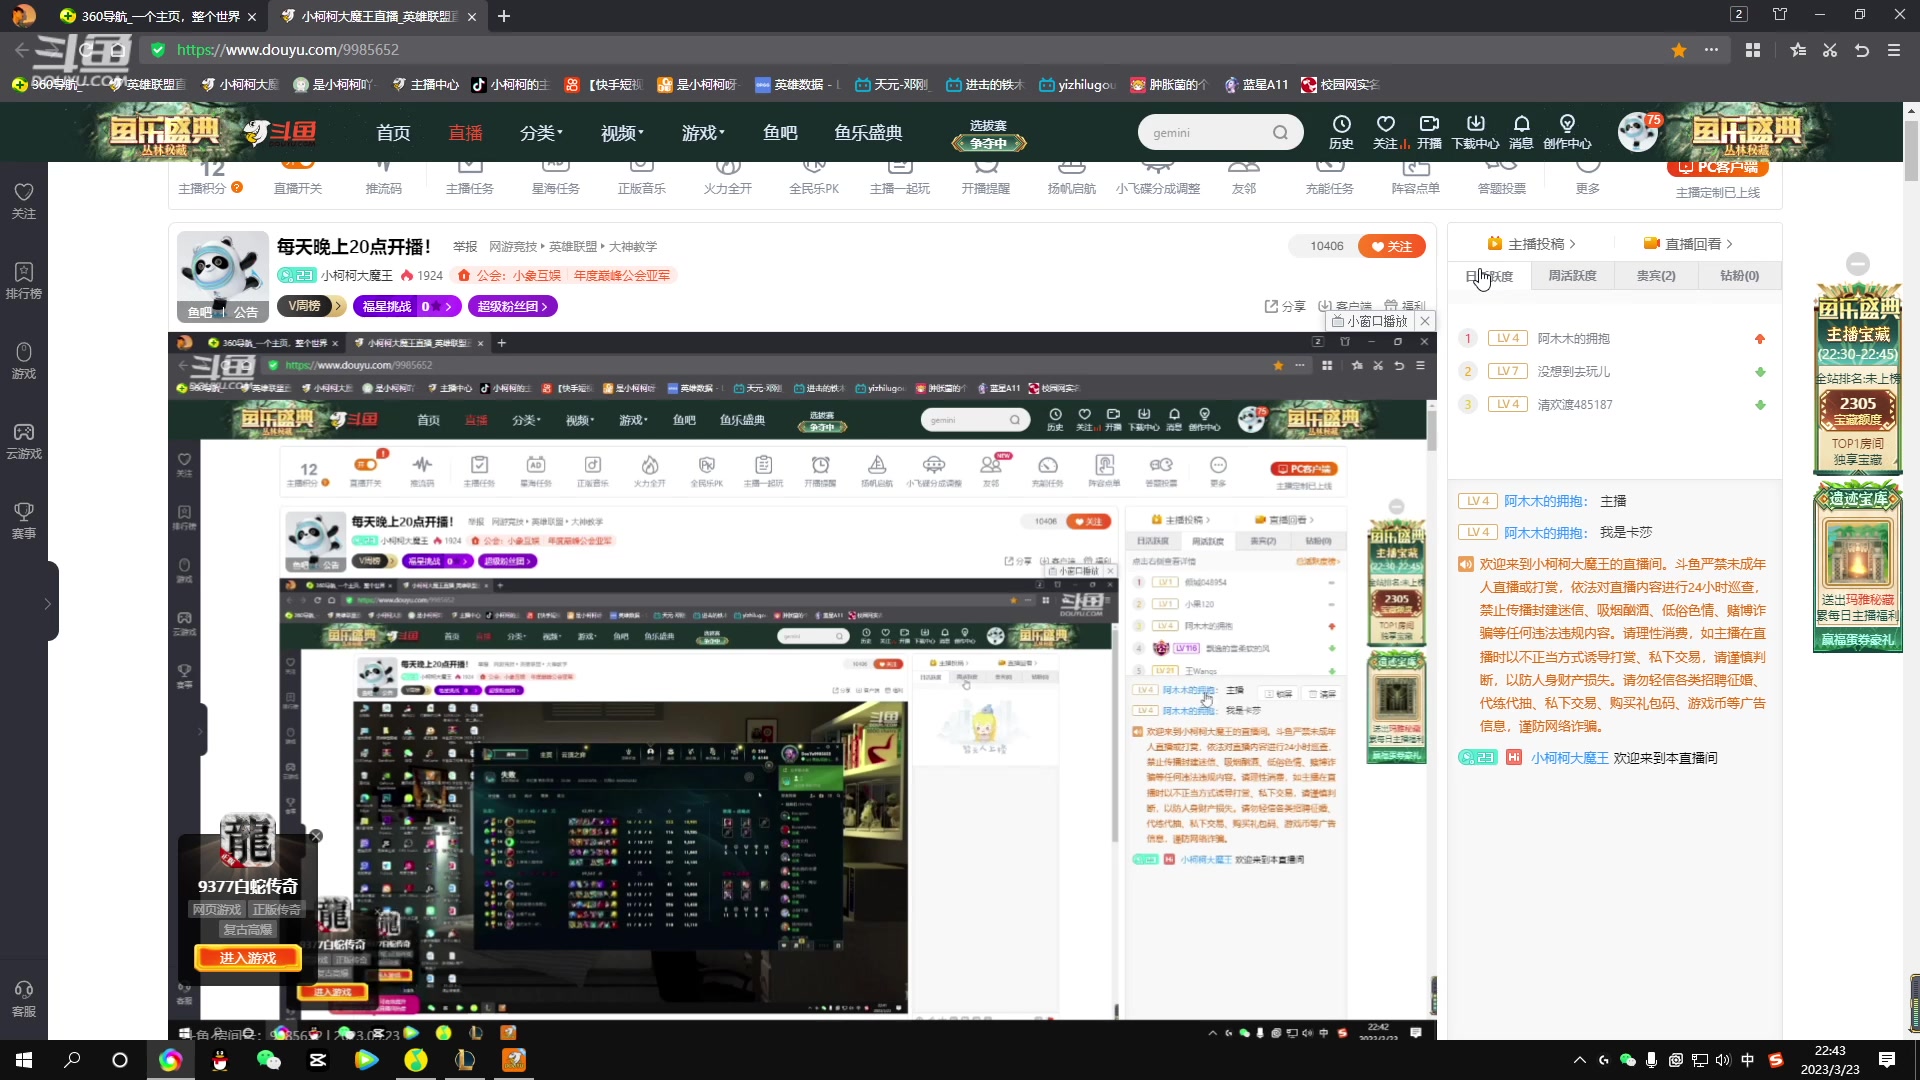Image resolution: width=1920 pixels, height=1080 pixels.
Task: Open the 创作中心 lightbulb icon
Action: point(1567,131)
